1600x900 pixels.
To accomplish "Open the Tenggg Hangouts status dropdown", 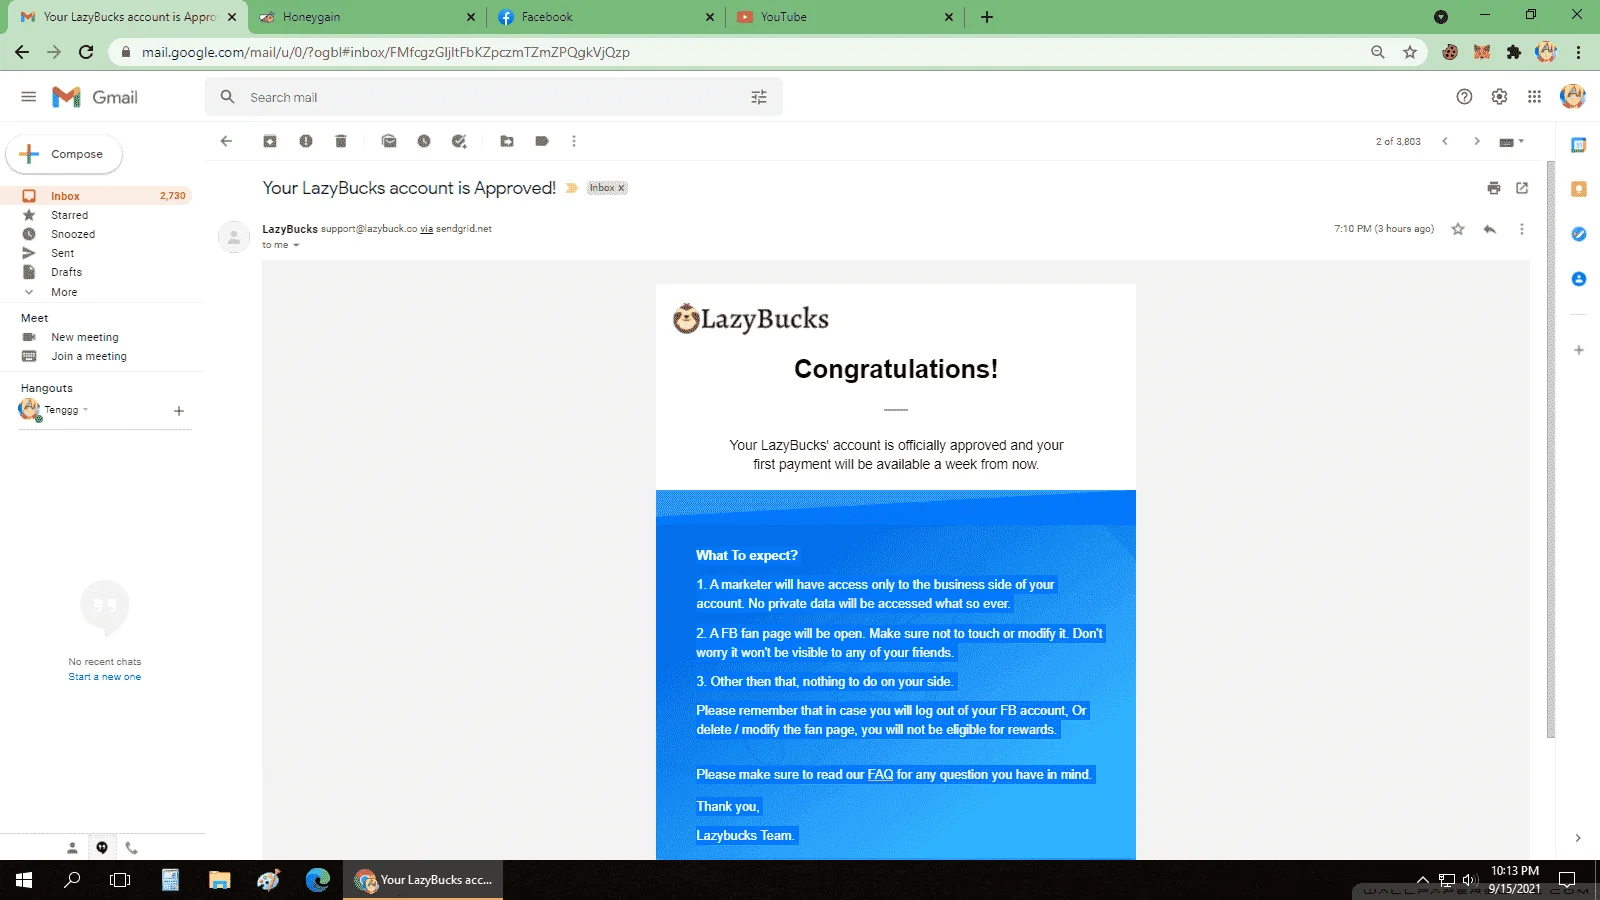I will tap(86, 410).
